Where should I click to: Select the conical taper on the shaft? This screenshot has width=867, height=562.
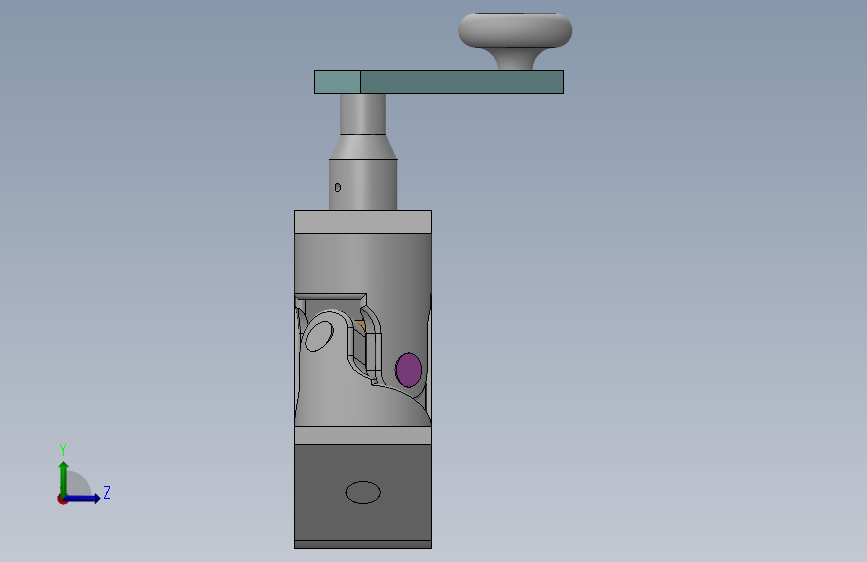coord(363,147)
